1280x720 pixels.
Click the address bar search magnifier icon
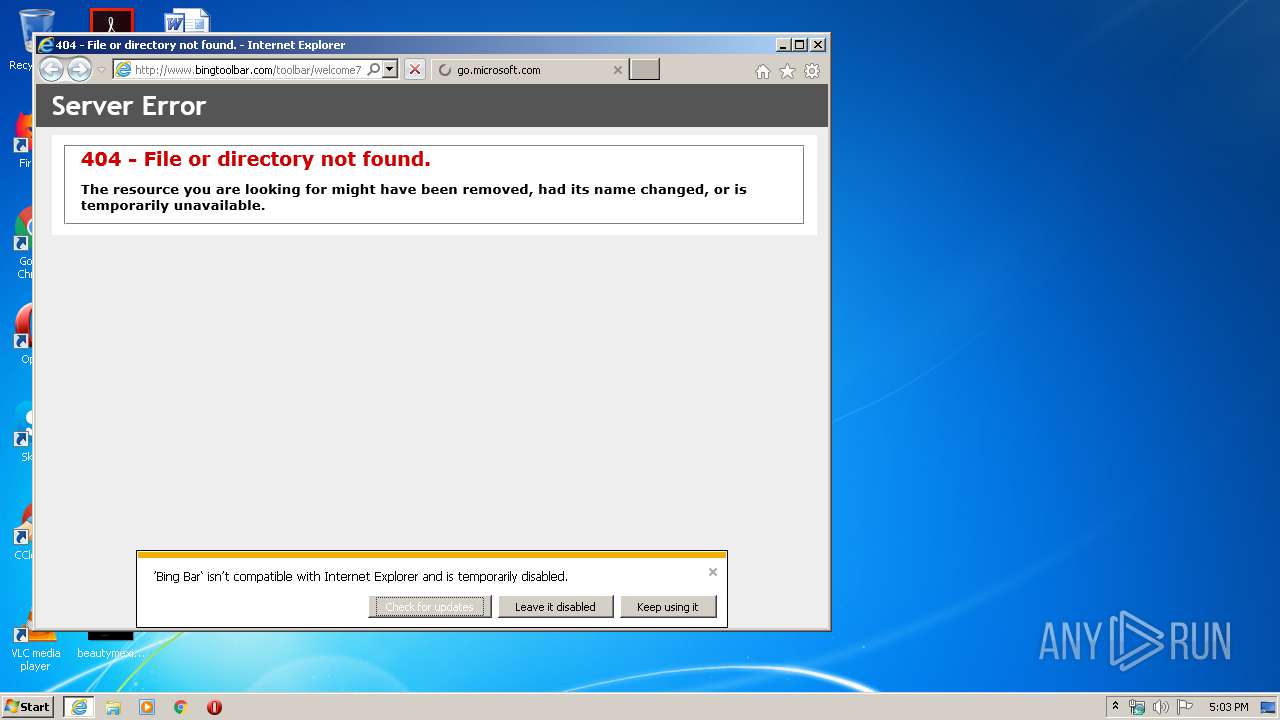point(374,70)
